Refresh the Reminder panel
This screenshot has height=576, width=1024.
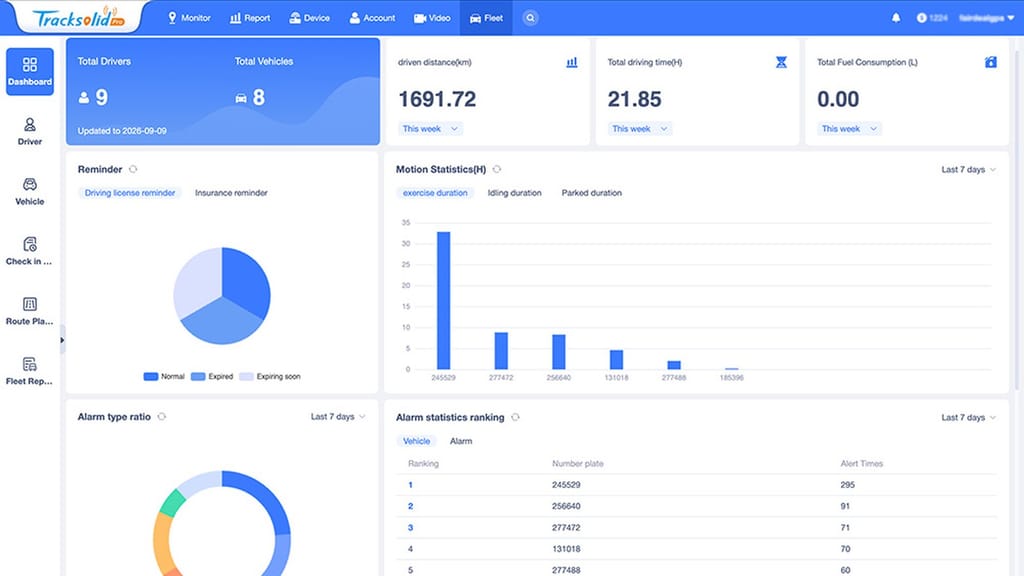(x=133, y=169)
